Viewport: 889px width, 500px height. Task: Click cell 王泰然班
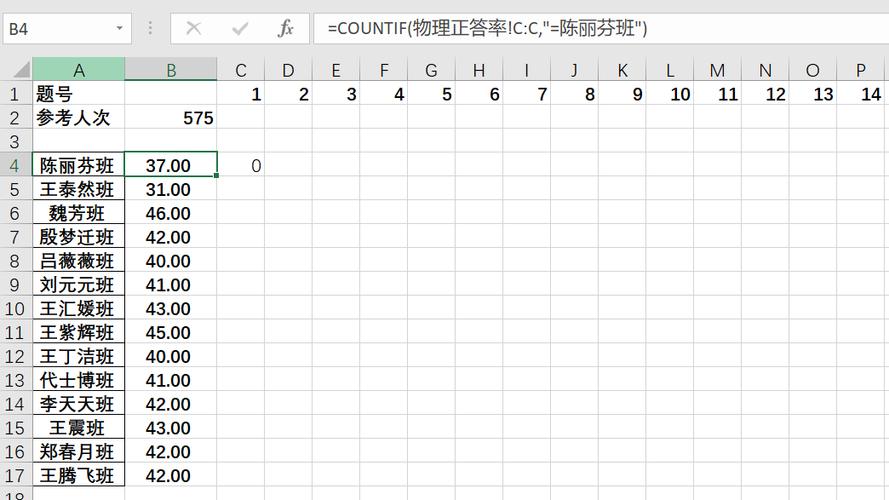pos(78,189)
